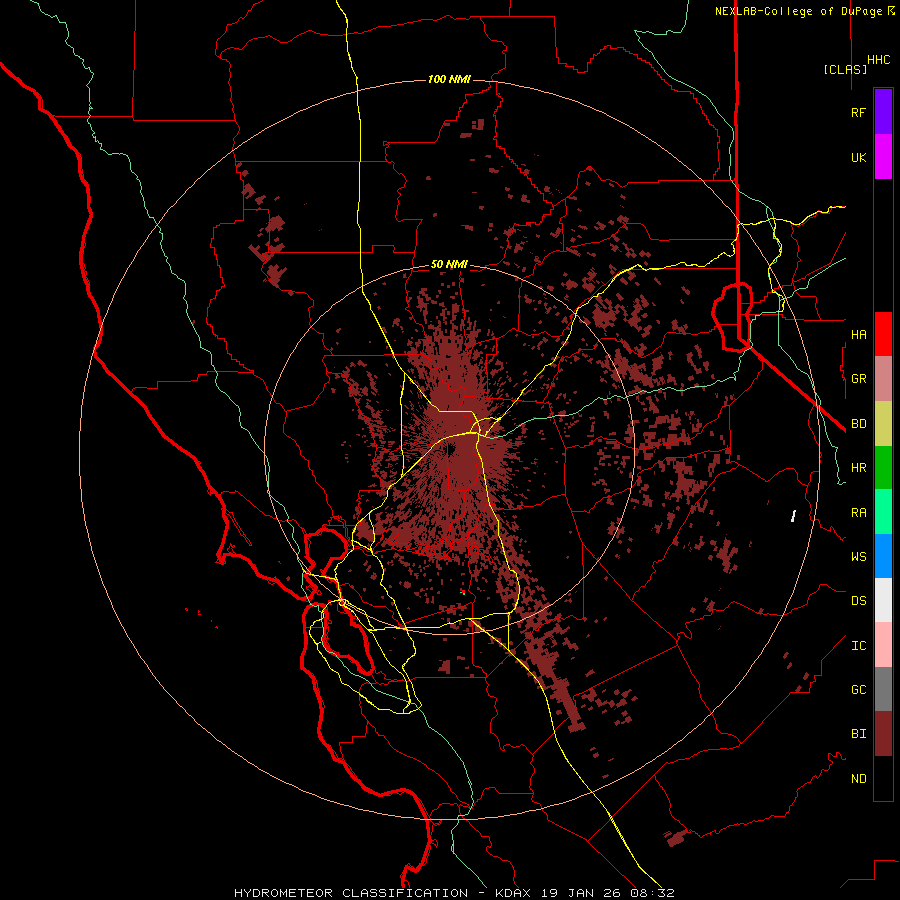The height and width of the screenshot is (900, 900).
Task: Click the HHC product code label
Action: (878, 60)
